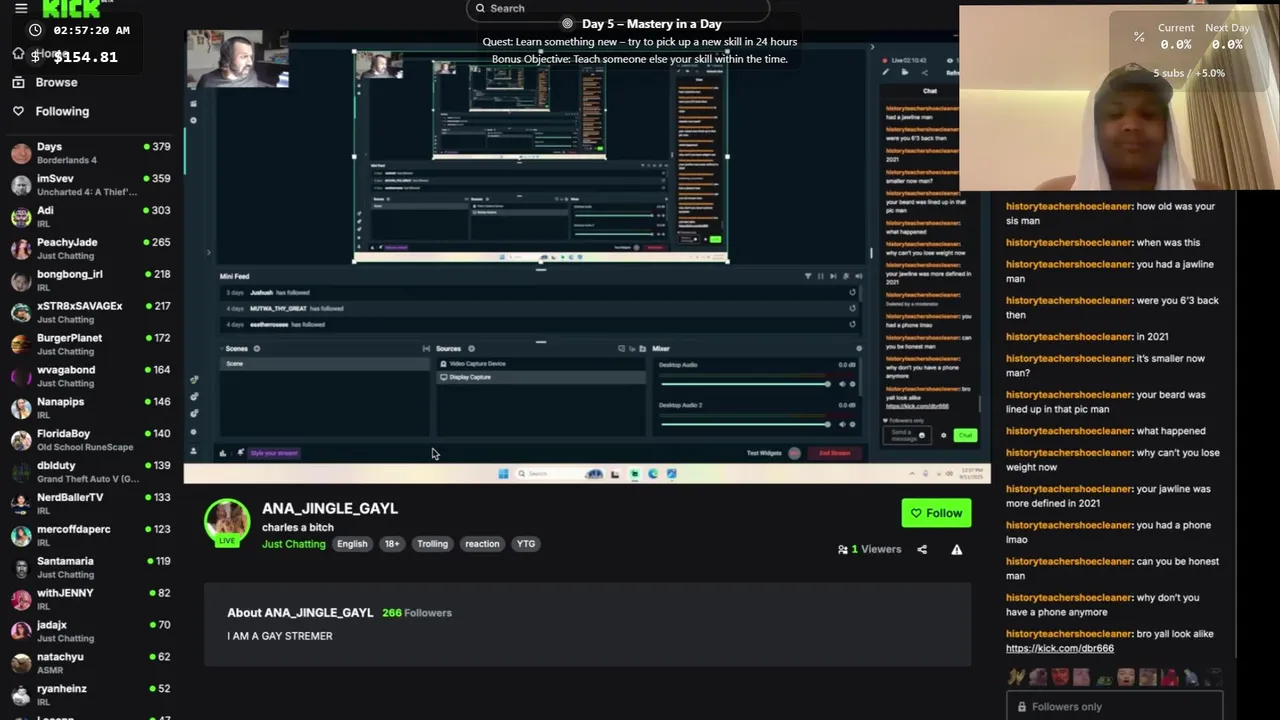The width and height of the screenshot is (1280, 720).
Task: Click the Following heart icon in sidebar
Action: pyautogui.click(x=18, y=111)
